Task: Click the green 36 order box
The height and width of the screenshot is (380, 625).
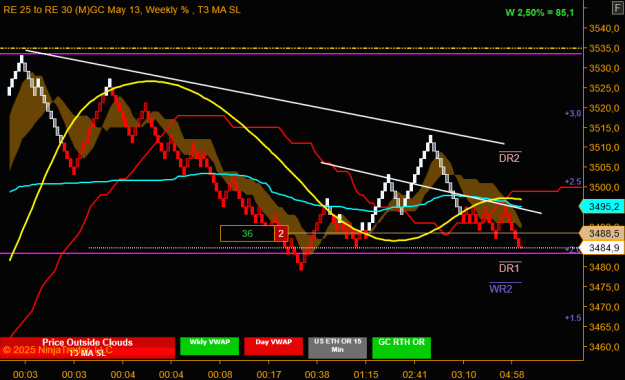Action: tap(247, 233)
